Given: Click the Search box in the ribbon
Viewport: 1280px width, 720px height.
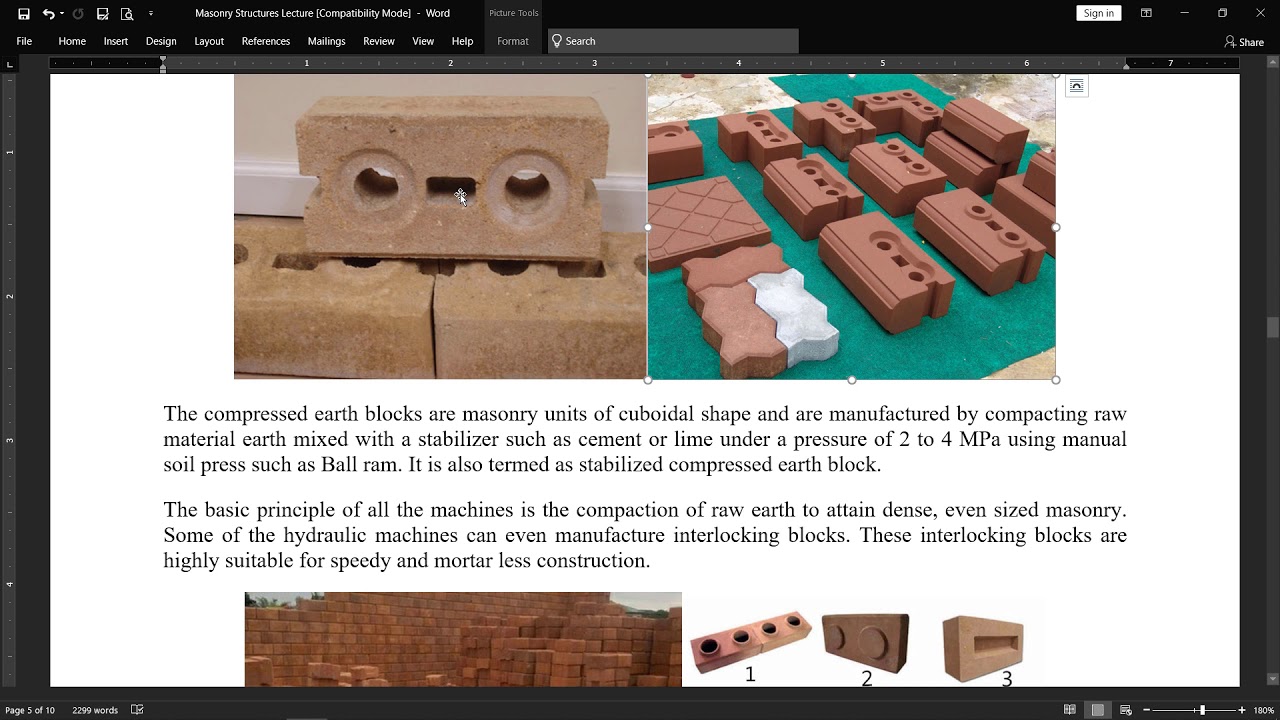Looking at the screenshot, I should point(673,41).
